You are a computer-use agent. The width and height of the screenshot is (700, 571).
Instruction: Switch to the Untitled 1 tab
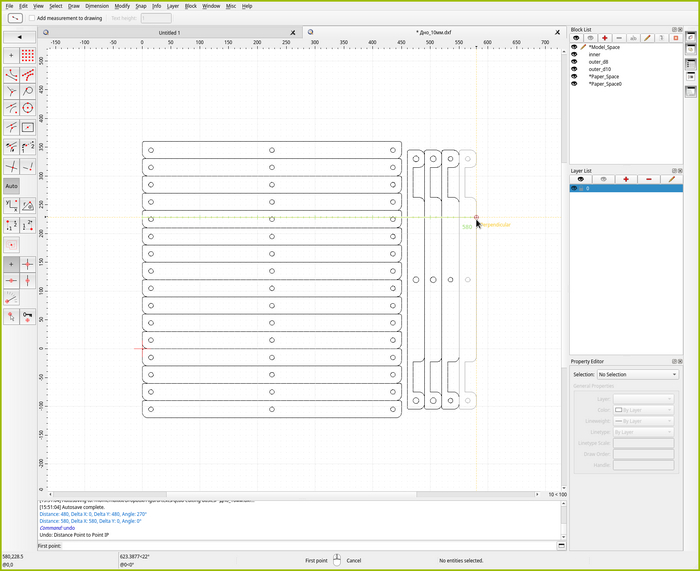tap(169, 32)
